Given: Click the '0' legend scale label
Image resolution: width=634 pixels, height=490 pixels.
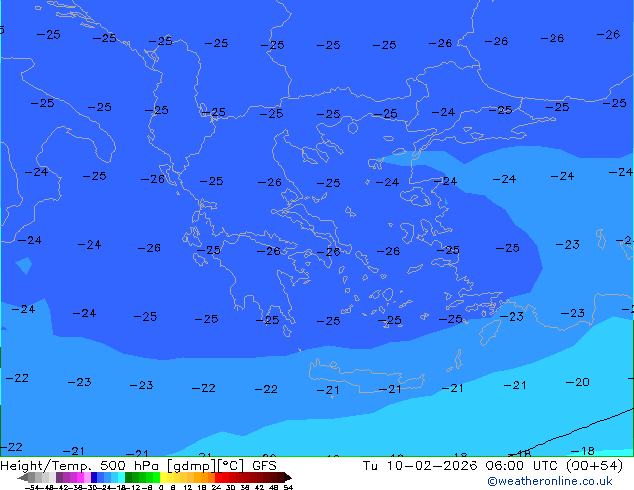Looking at the screenshot, I should (x=161, y=488).
